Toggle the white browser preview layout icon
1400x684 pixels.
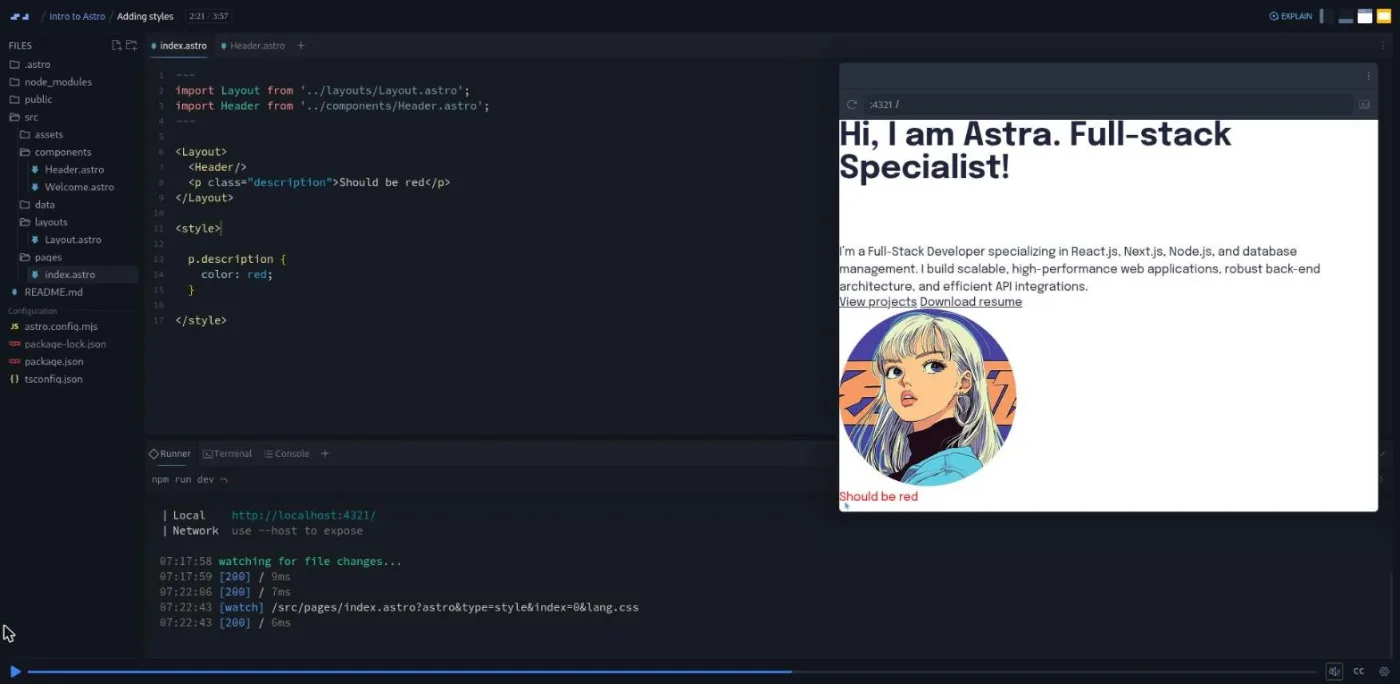(x=1365, y=16)
